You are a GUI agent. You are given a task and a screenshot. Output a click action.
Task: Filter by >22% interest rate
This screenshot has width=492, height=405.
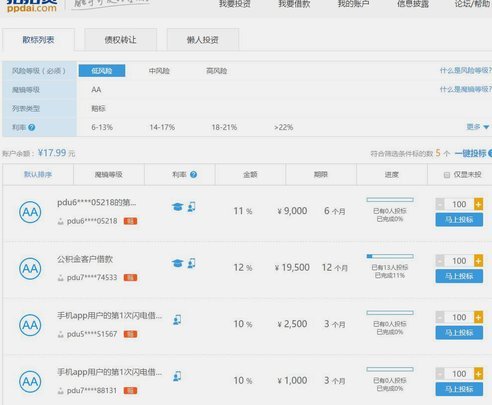point(284,127)
